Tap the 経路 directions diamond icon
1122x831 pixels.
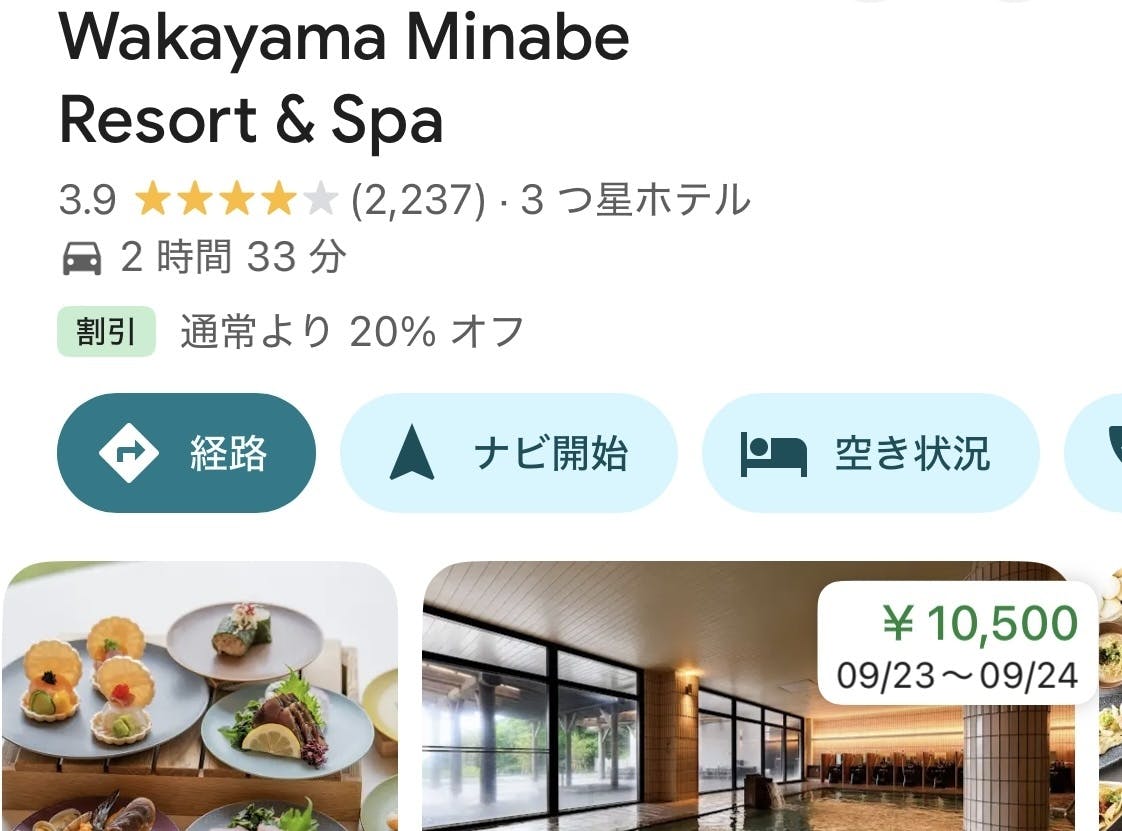click(x=129, y=452)
